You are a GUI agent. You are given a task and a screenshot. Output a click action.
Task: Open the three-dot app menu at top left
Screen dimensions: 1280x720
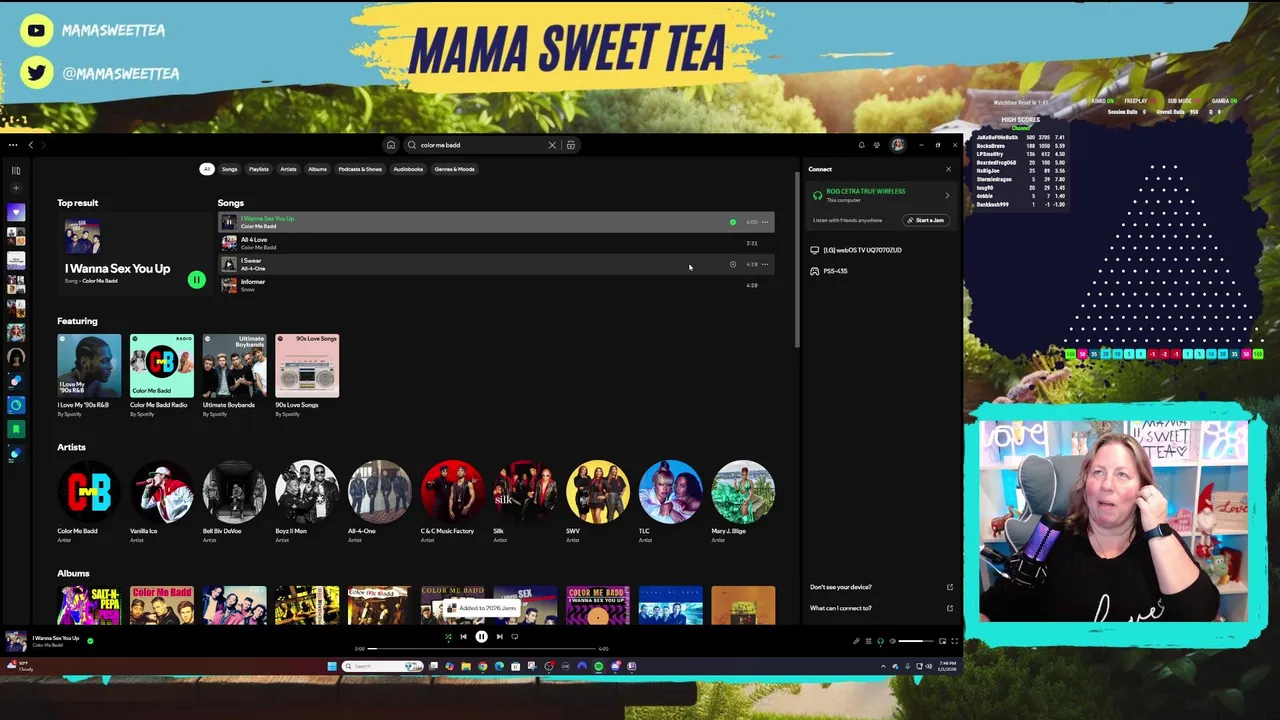pyautogui.click(x=13, y=145)
